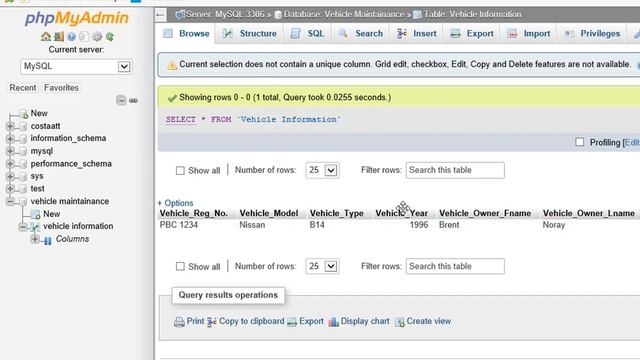Click the Create view icon
The image size is (640, 360).
pos(399,322)
